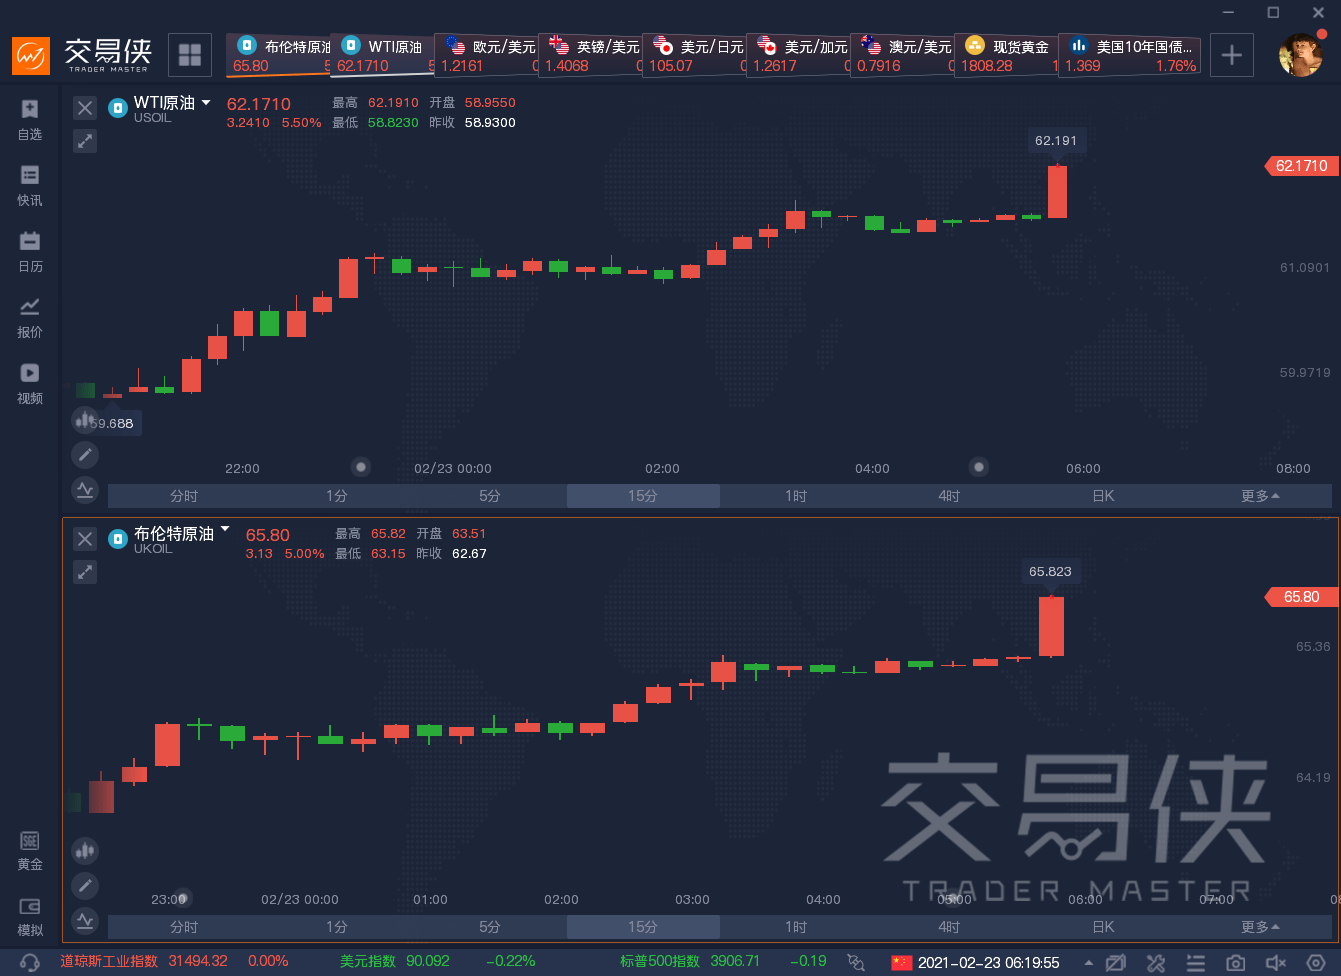Open the 报价 quotes sidebar icon
The width and height of the screenshot is (1341, 976).
[30, 317]
